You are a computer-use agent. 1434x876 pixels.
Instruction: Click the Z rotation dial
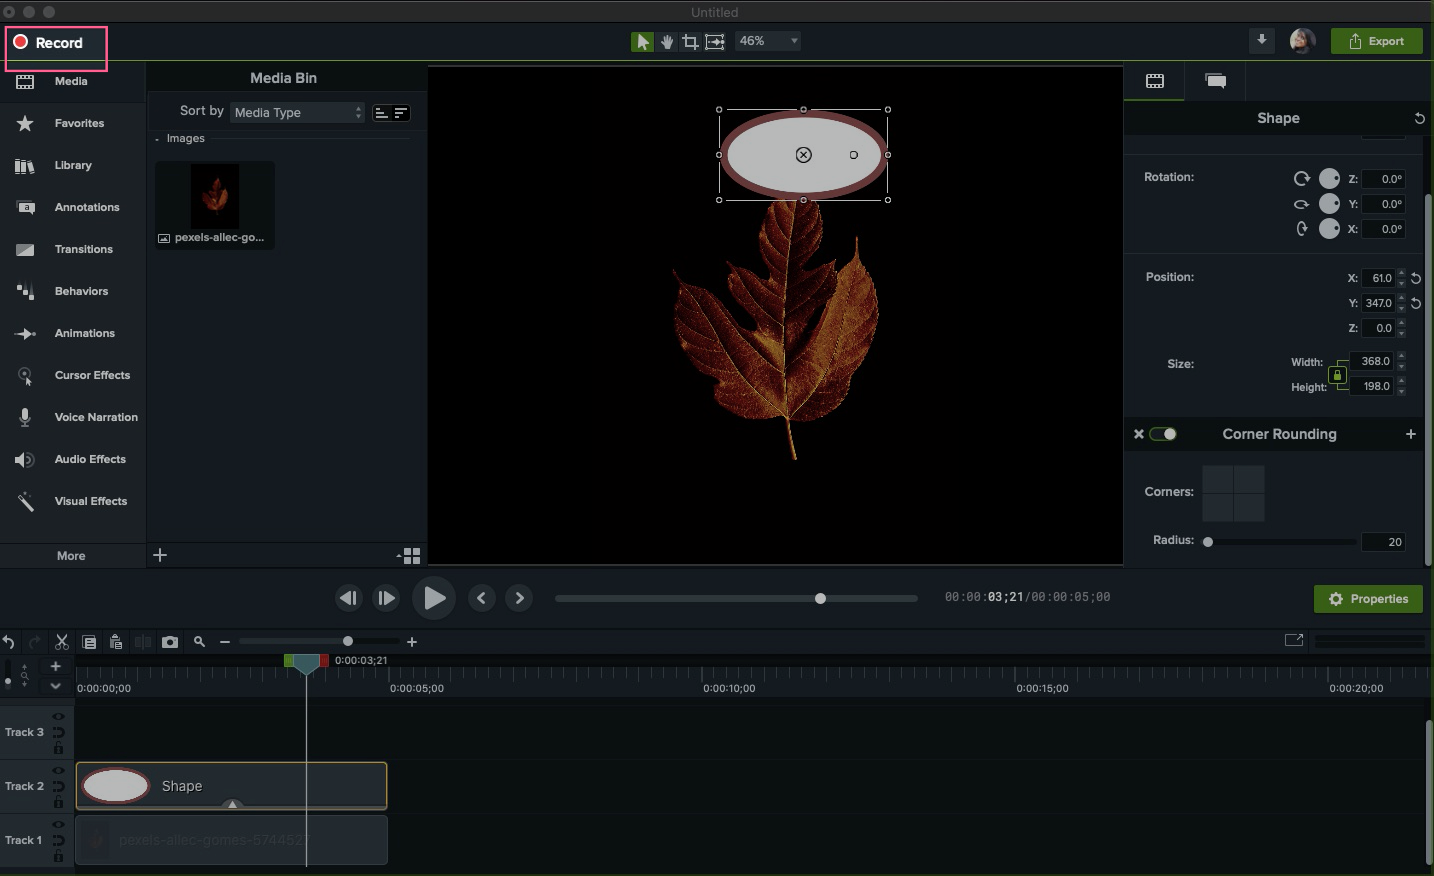tap(1329, 178)
